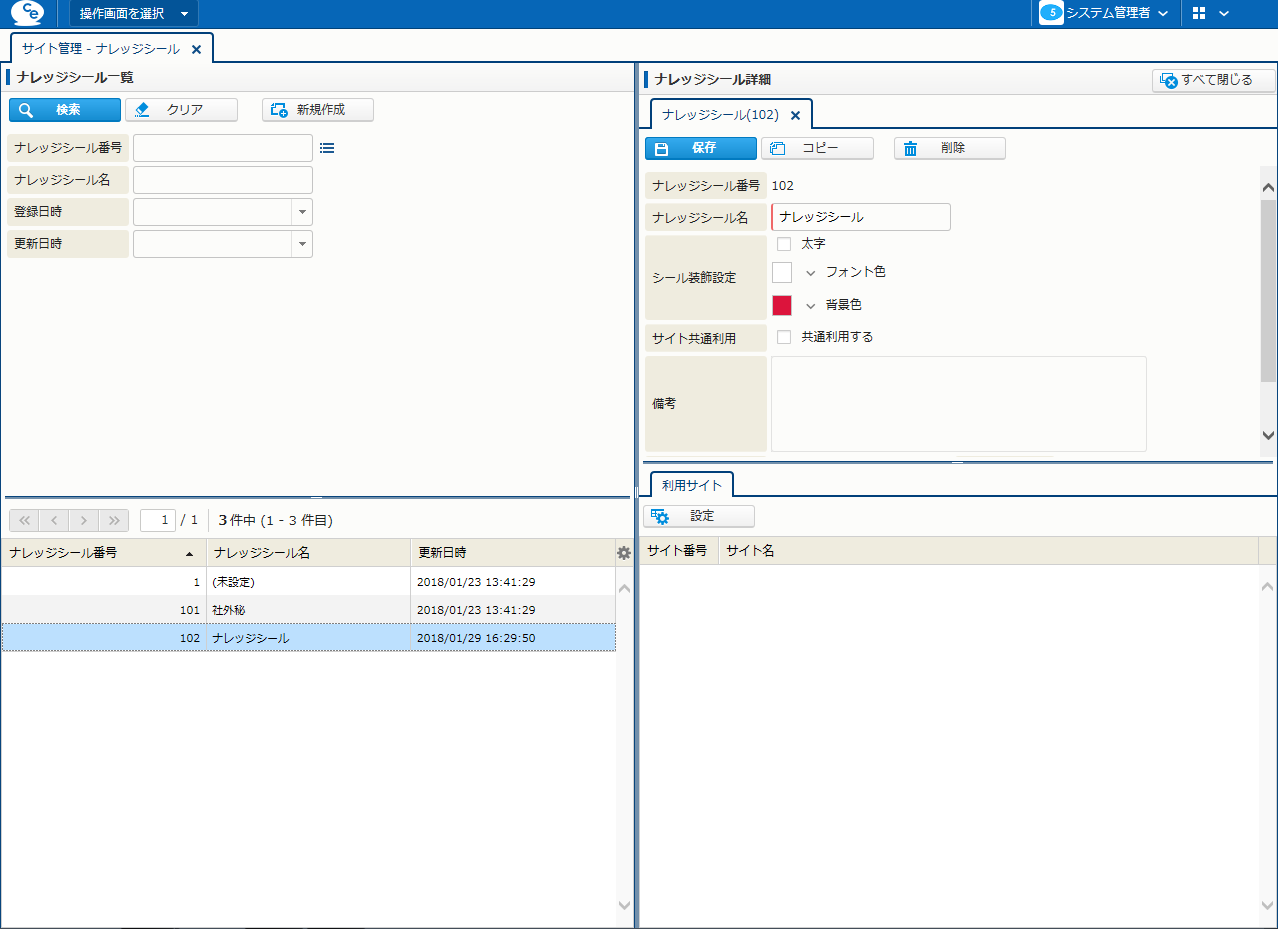Jump to last page in list pager
Screen dimensions: 1278x929
(114, 520)
